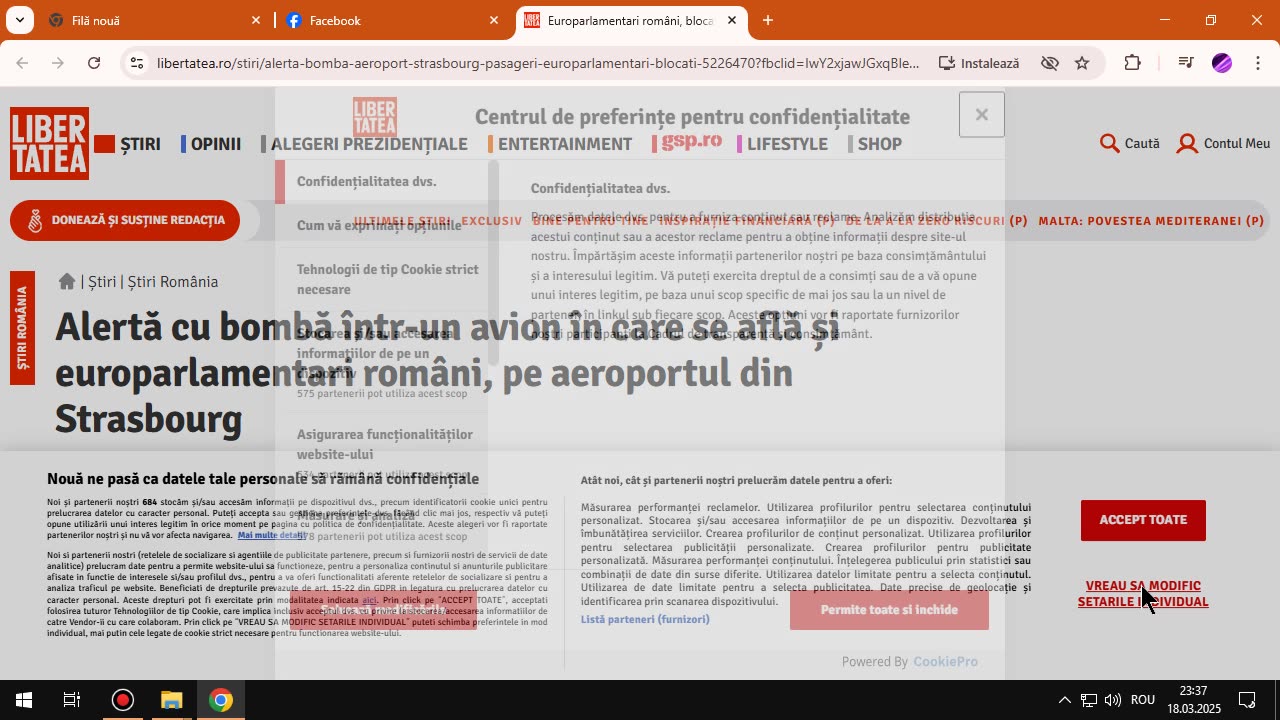Close the Facebook tab
Image resolution: width=1280 pixels, height=720 pixels.
click(x=494, y=20)
